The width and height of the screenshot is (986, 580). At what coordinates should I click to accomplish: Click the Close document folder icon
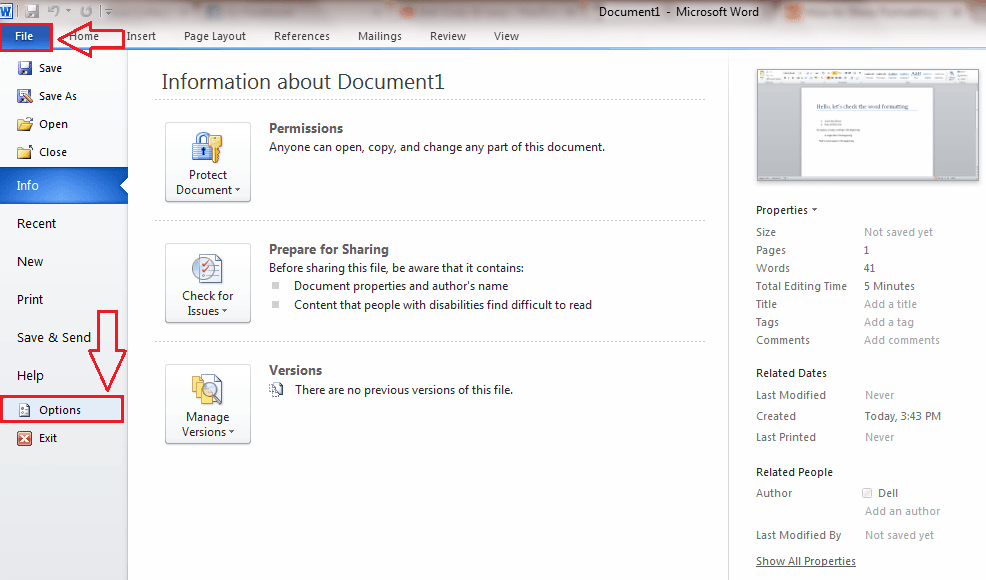coord(25,152)
